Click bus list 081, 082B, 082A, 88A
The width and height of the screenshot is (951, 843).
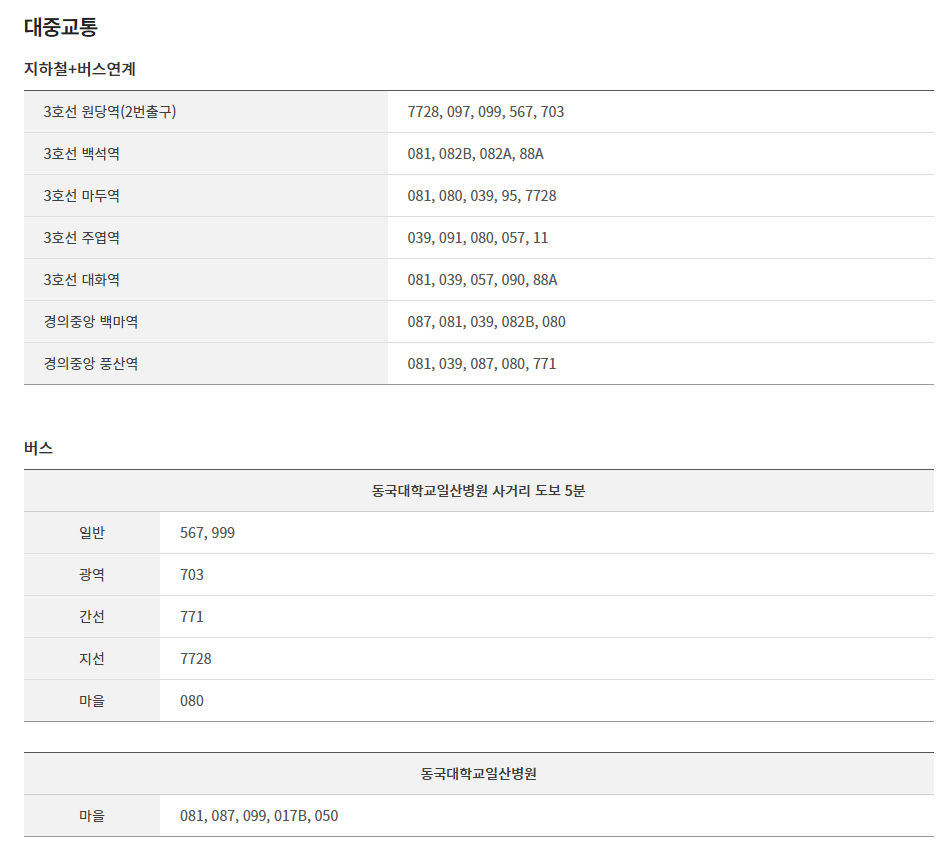[476, 154]
